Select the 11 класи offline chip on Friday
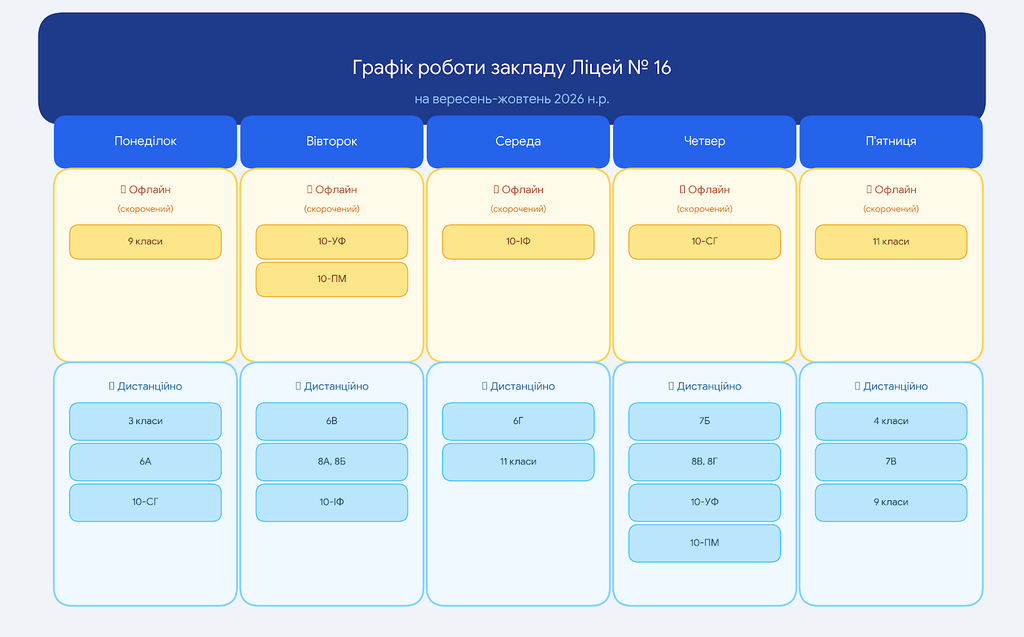The image size is (1024, 637). coord(891,242)
